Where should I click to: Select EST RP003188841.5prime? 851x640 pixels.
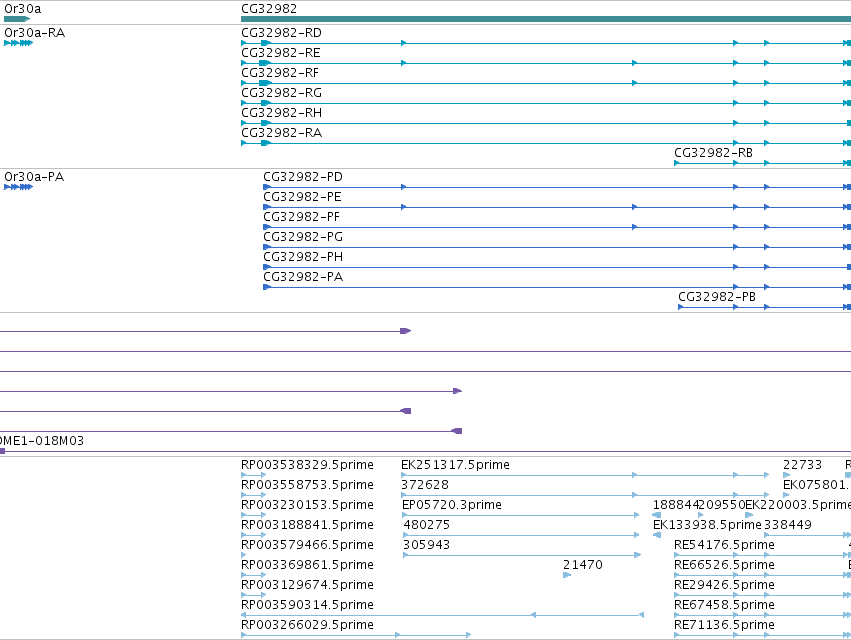pos(307,525)
